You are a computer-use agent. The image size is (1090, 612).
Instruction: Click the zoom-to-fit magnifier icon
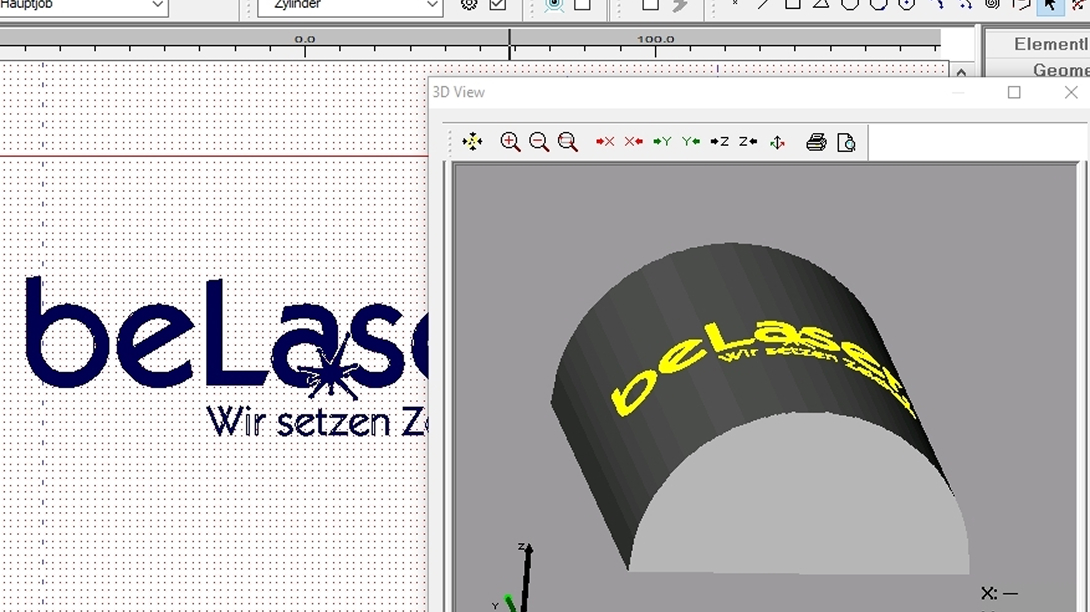(x=568, y=142)
